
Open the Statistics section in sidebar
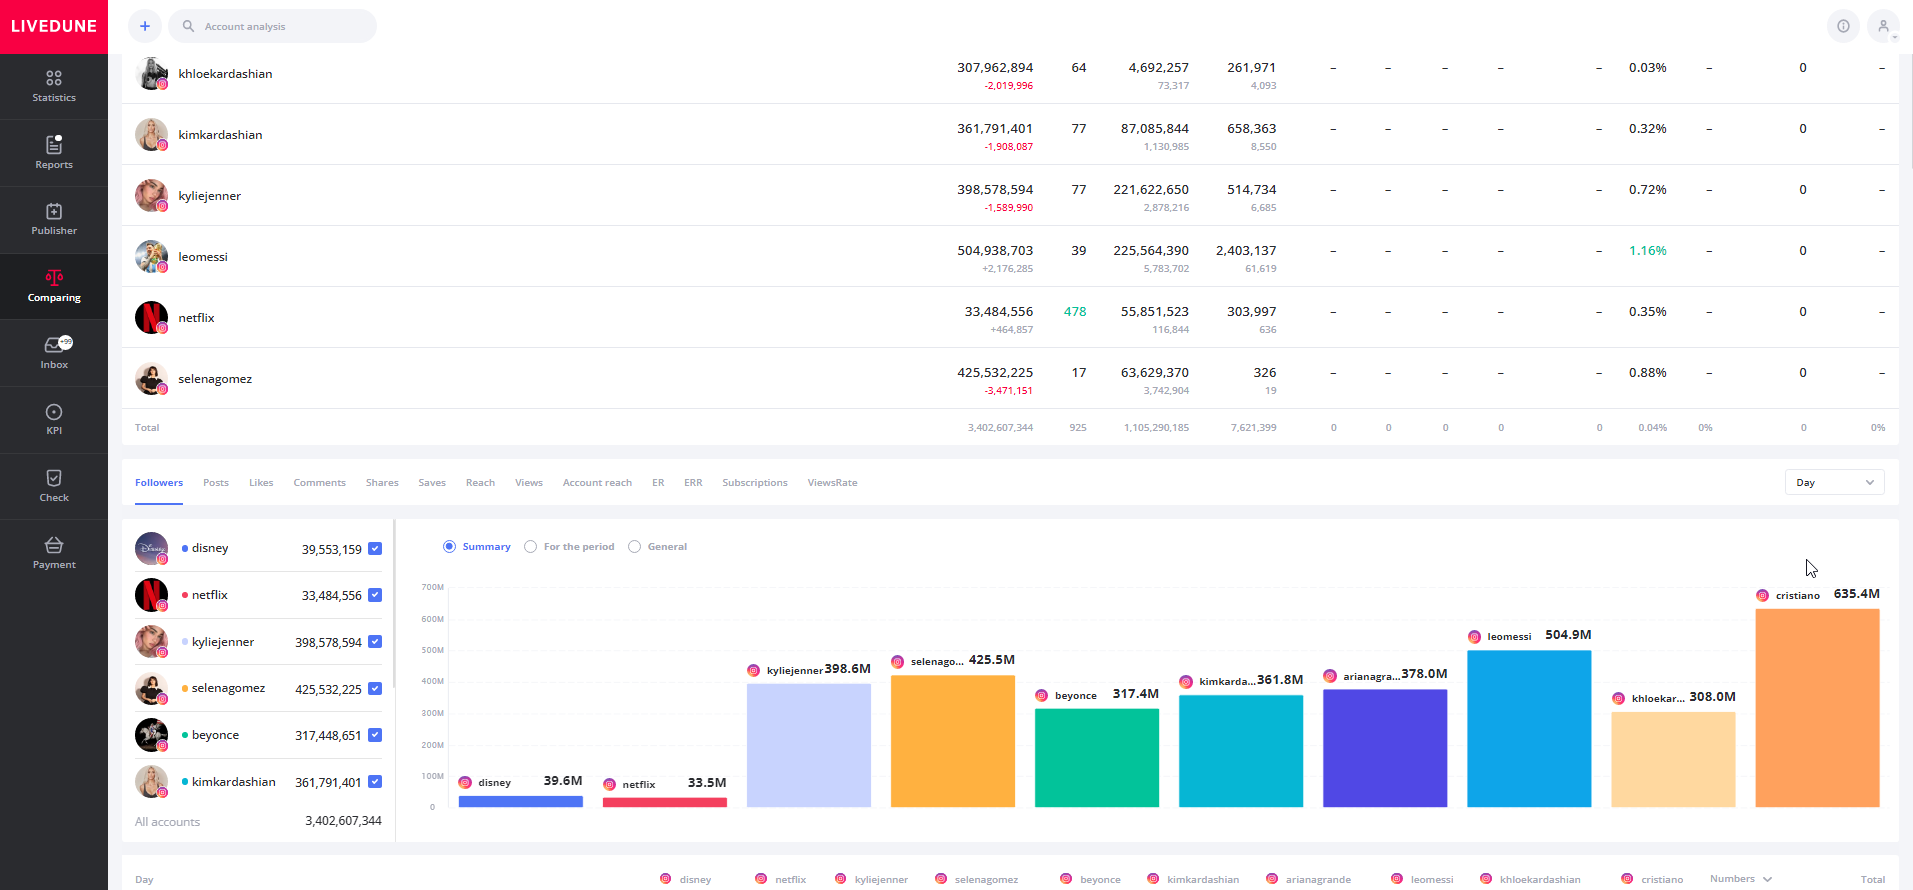pos(54,86)
